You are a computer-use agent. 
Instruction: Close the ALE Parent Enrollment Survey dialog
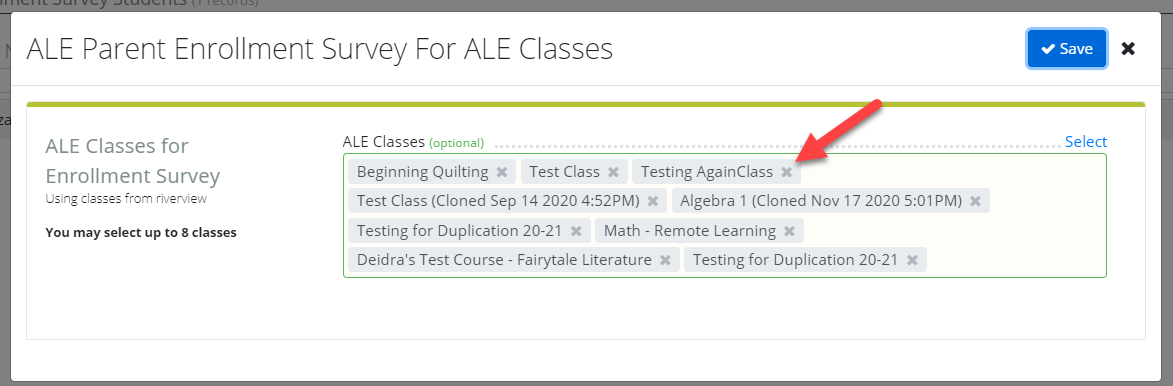1128,49
